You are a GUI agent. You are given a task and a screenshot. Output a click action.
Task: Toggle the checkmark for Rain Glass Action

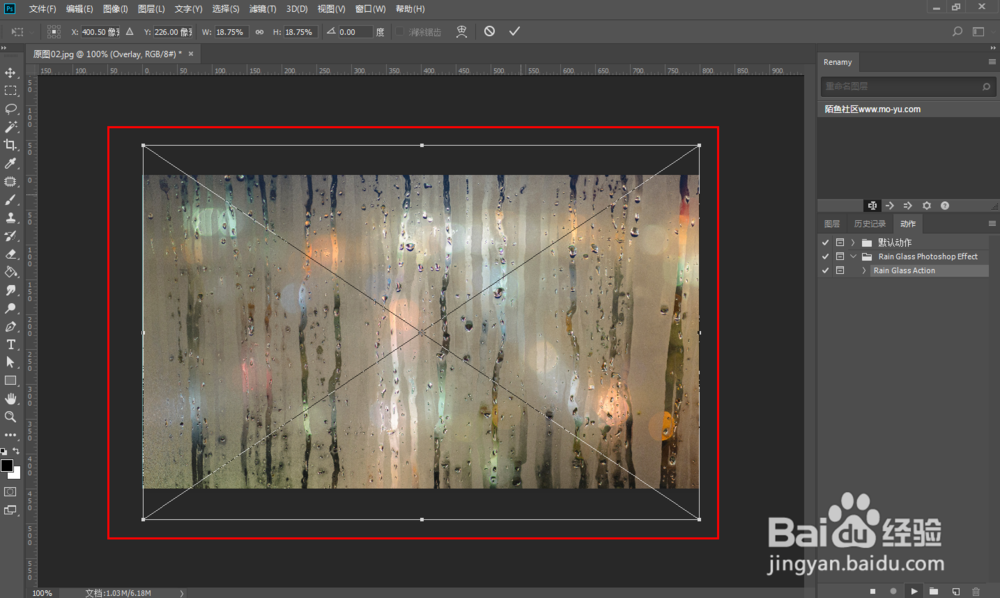pos(825,270)
